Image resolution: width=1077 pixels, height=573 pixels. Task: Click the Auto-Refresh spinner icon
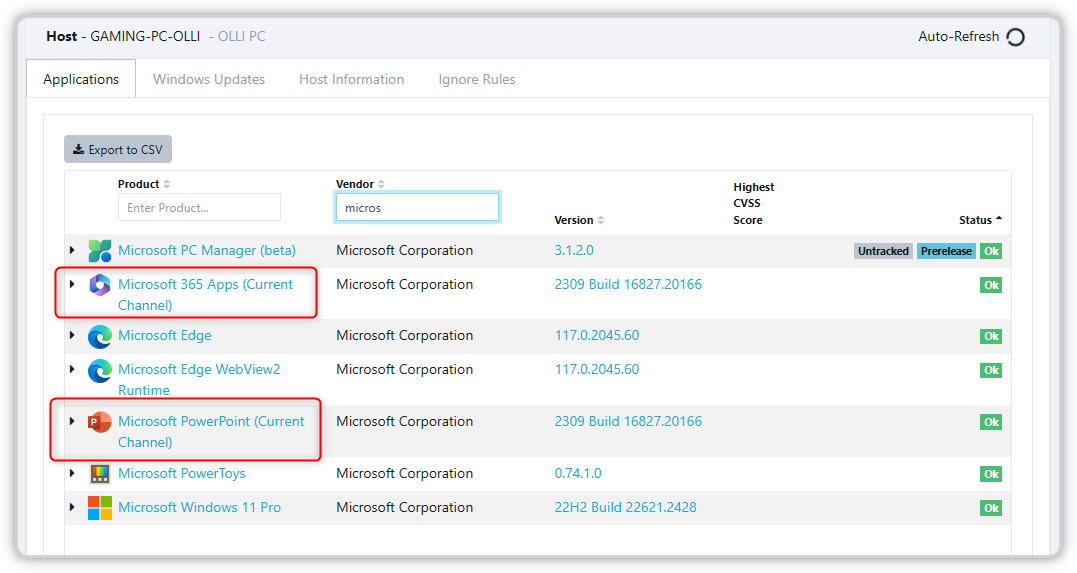point(1015,37)
